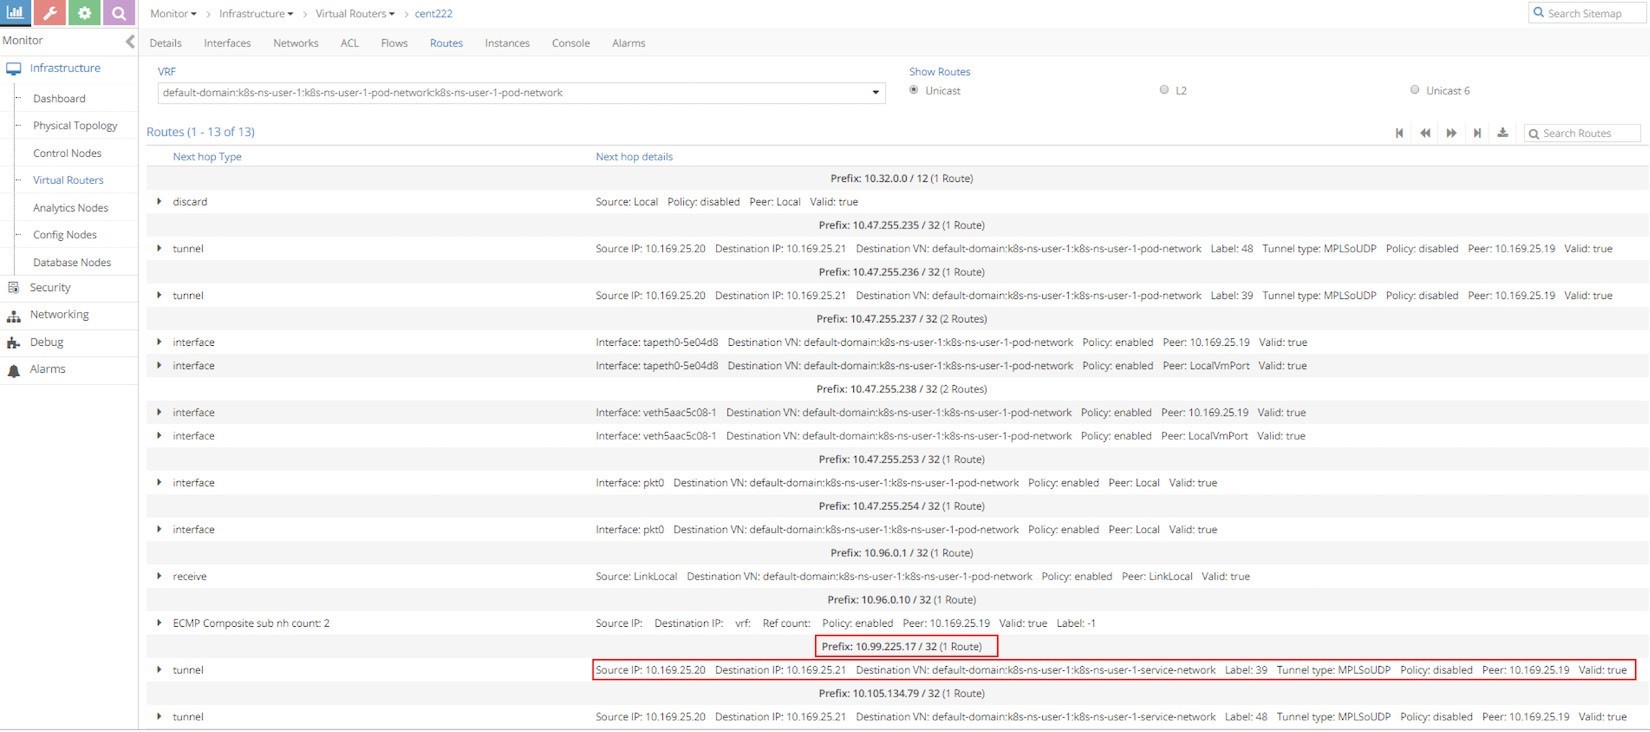
Task: Open Analytics Nodes in the sidebar
Action: click(70, 208)
